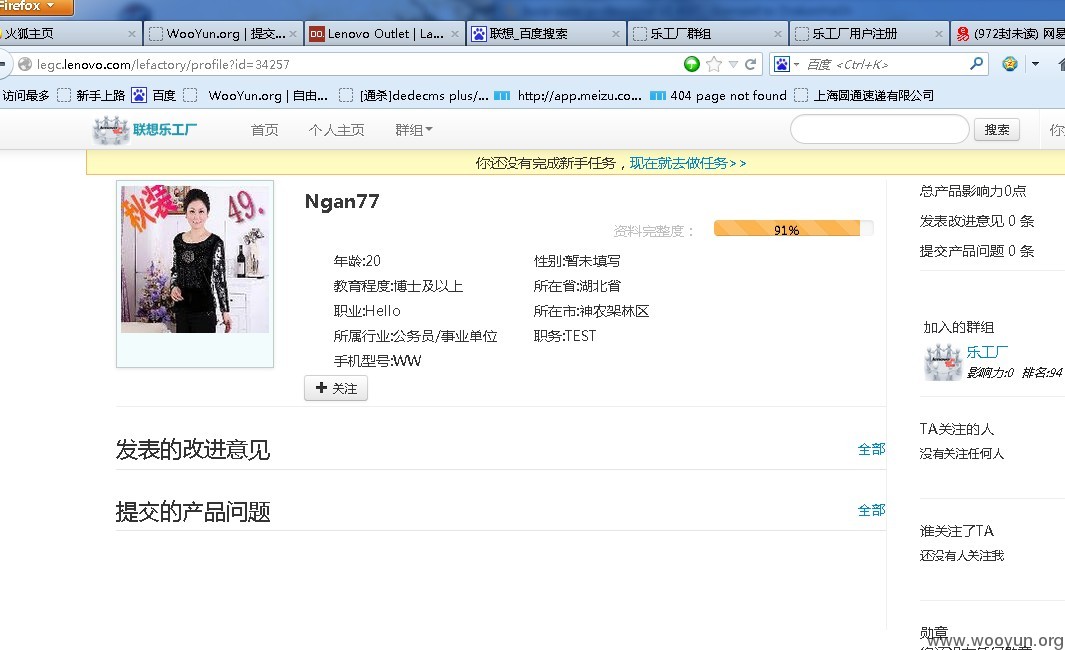Click the 所在市:神农架林区 text
This screenshot has width=1065, height=650.
coord(591,311)
